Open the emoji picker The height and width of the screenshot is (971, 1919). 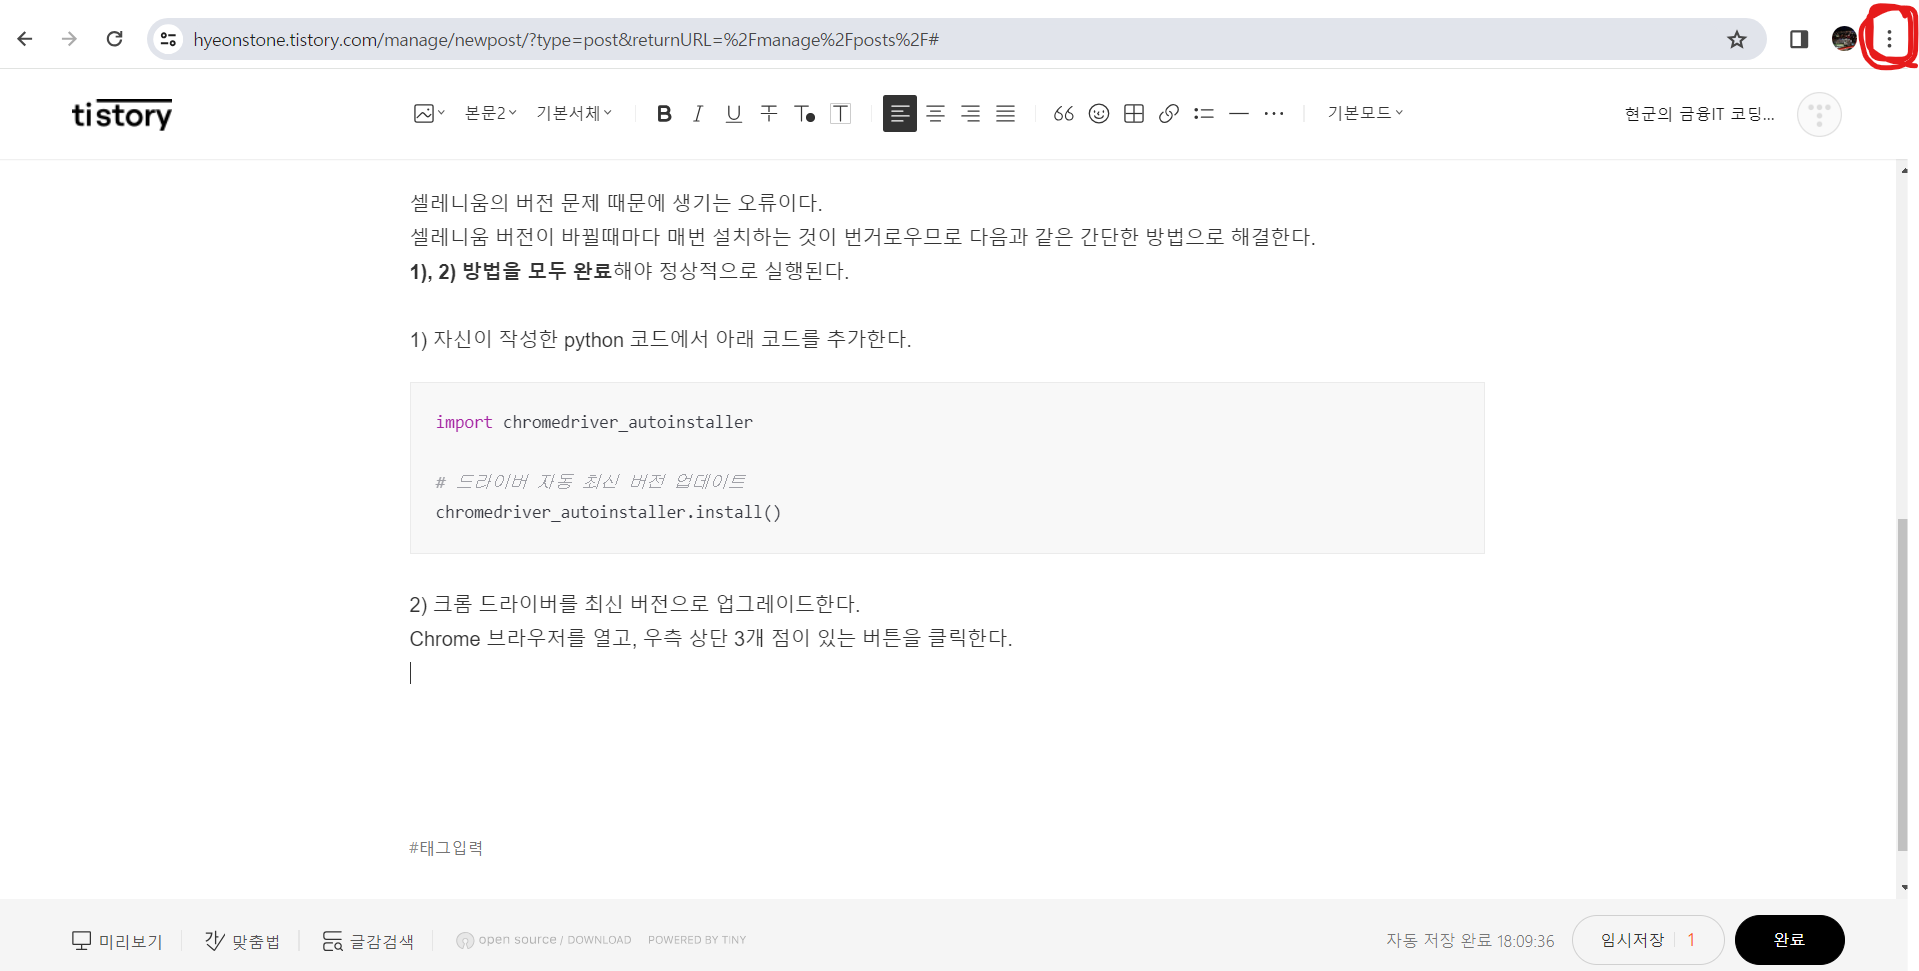[x=1099, y=114]
